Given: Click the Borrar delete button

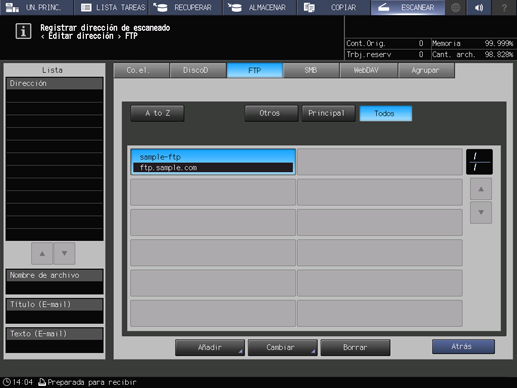Looking at the screenshot, I should 355,348.
